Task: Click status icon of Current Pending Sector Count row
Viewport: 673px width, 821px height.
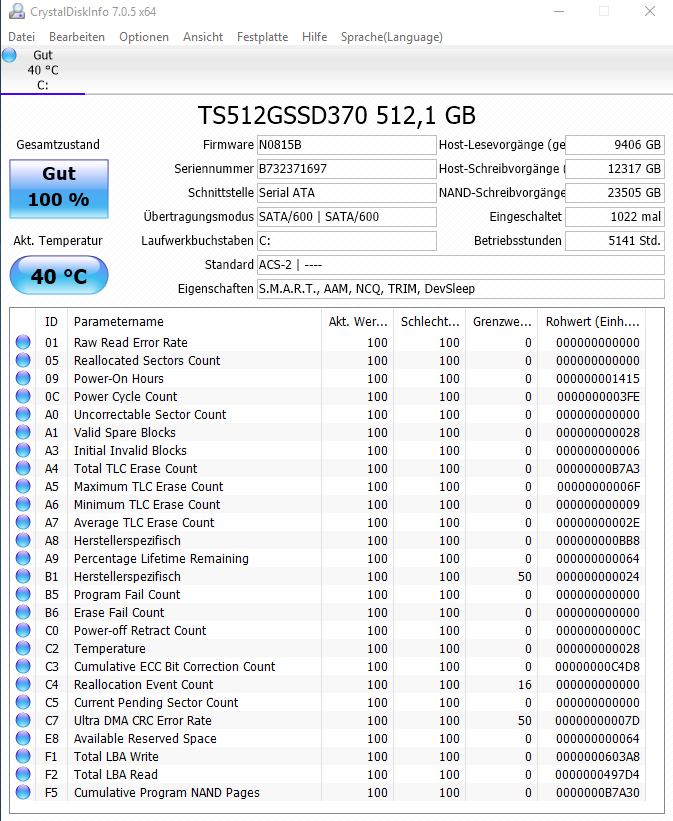Action: pyautogui.click(x=23, y=702)
